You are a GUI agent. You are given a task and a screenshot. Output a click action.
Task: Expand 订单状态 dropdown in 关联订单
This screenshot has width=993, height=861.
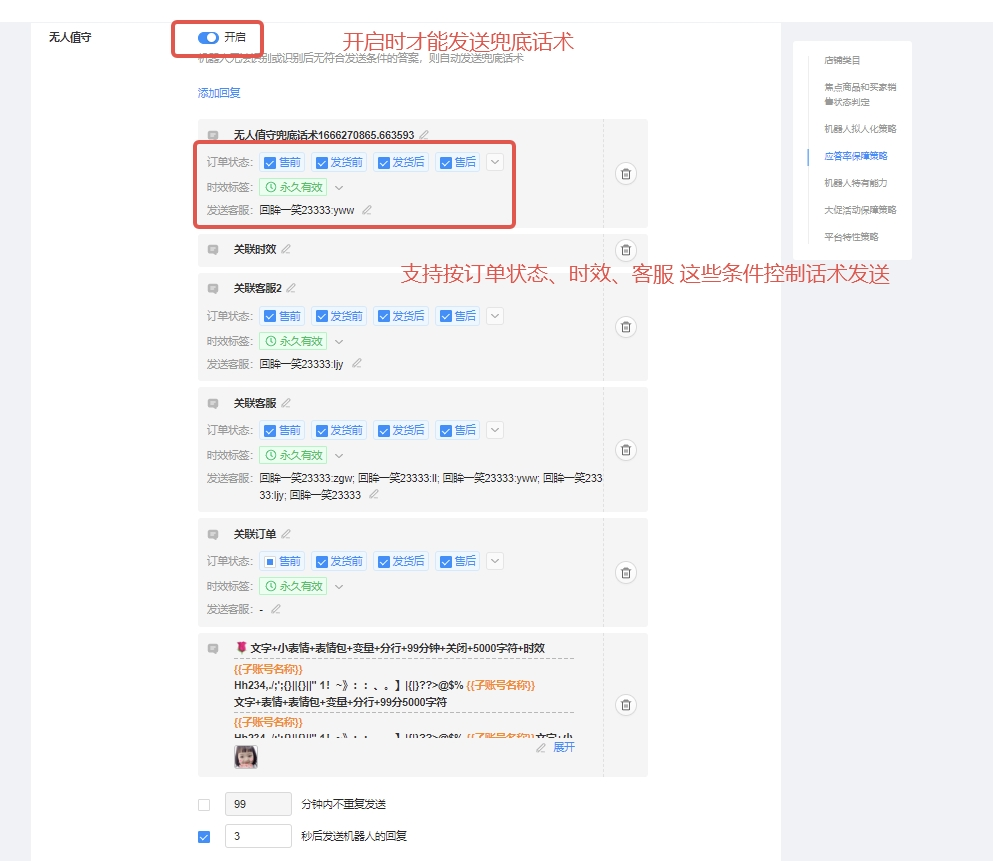click(495, 561)
